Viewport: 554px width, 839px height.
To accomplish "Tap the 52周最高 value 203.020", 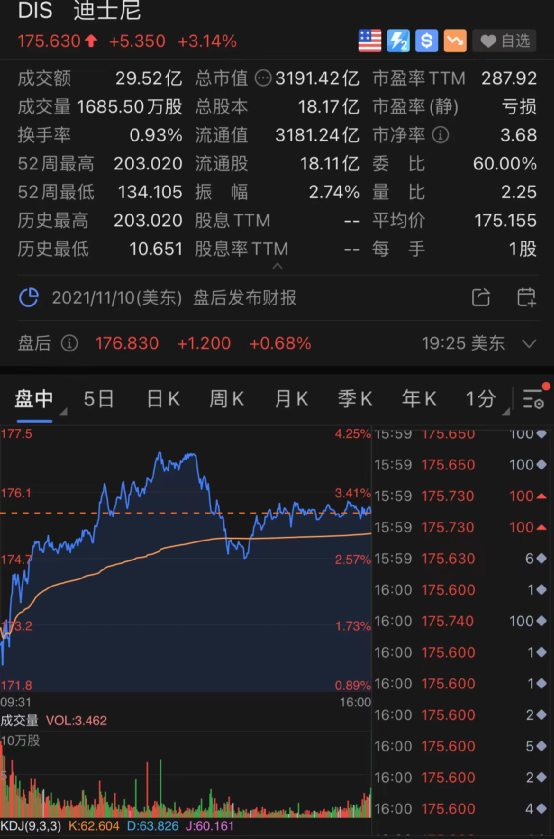I will (x=148, y=164).
